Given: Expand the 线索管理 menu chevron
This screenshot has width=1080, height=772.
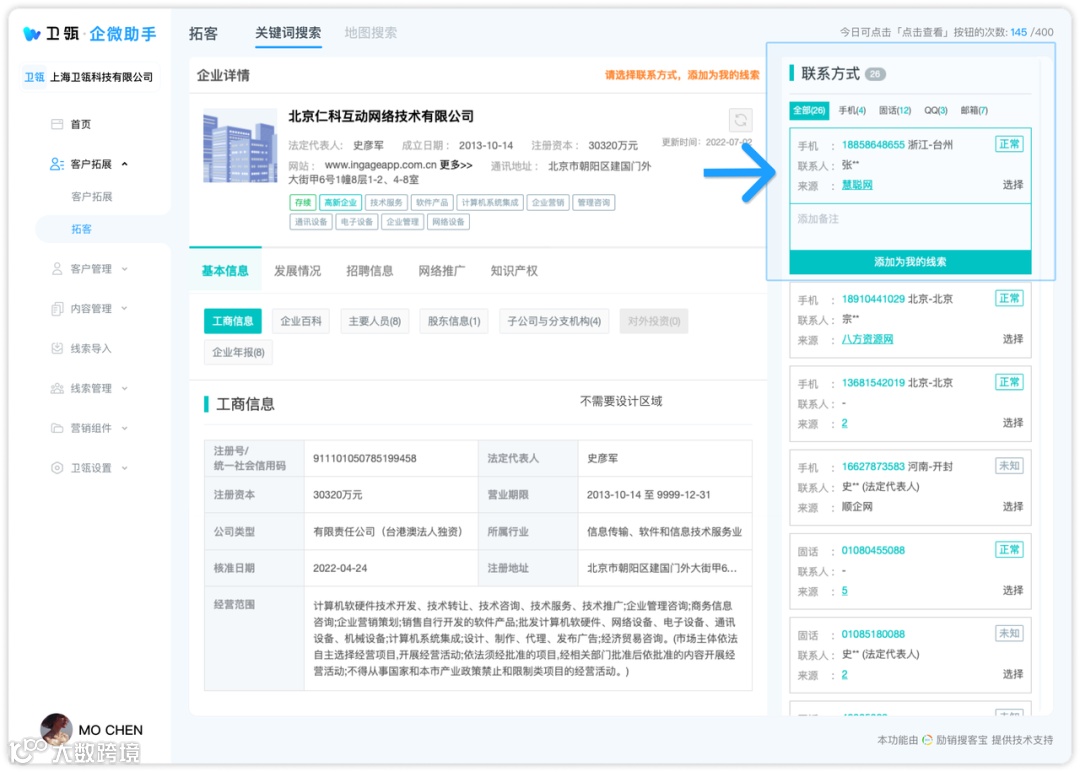Looking at the screenshot, I should [x=125, y=388].
